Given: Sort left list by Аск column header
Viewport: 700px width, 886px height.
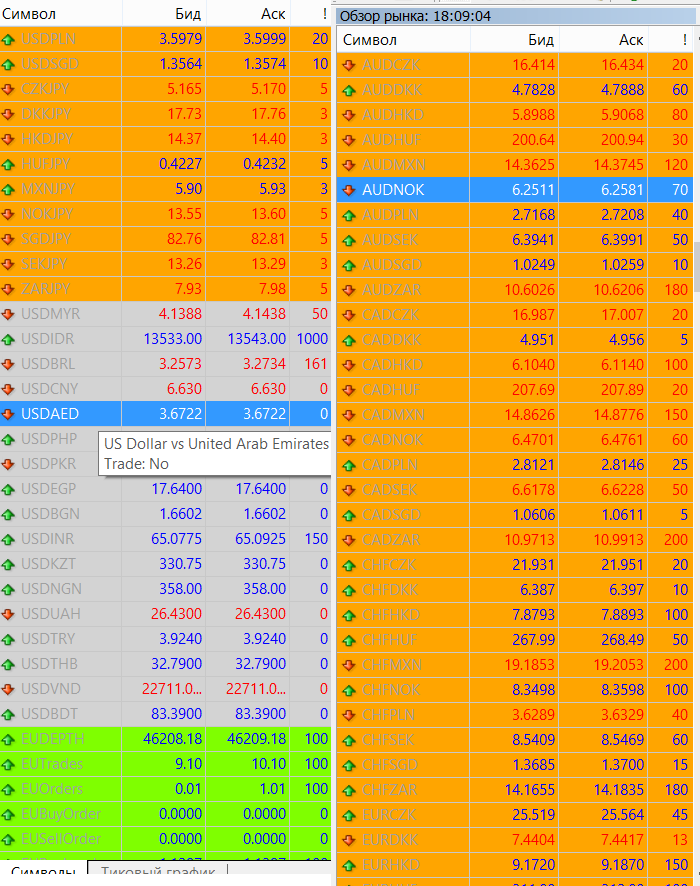Looking at the screenshot, I should coord(248,14).
